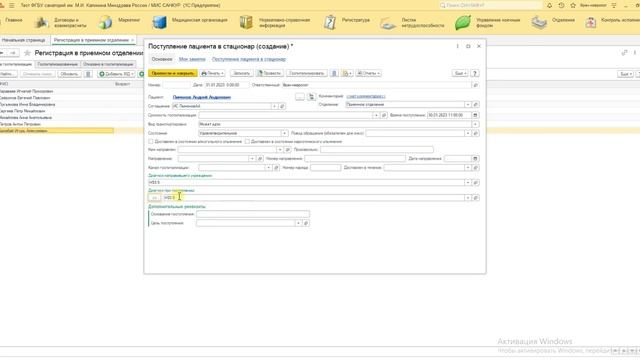Image resolution: width=640 pixels, height=360 pixels.
Task: Click ellipsis button before Диагноз при поступлении
Action: pyautogui.click(x=154, y=198)
